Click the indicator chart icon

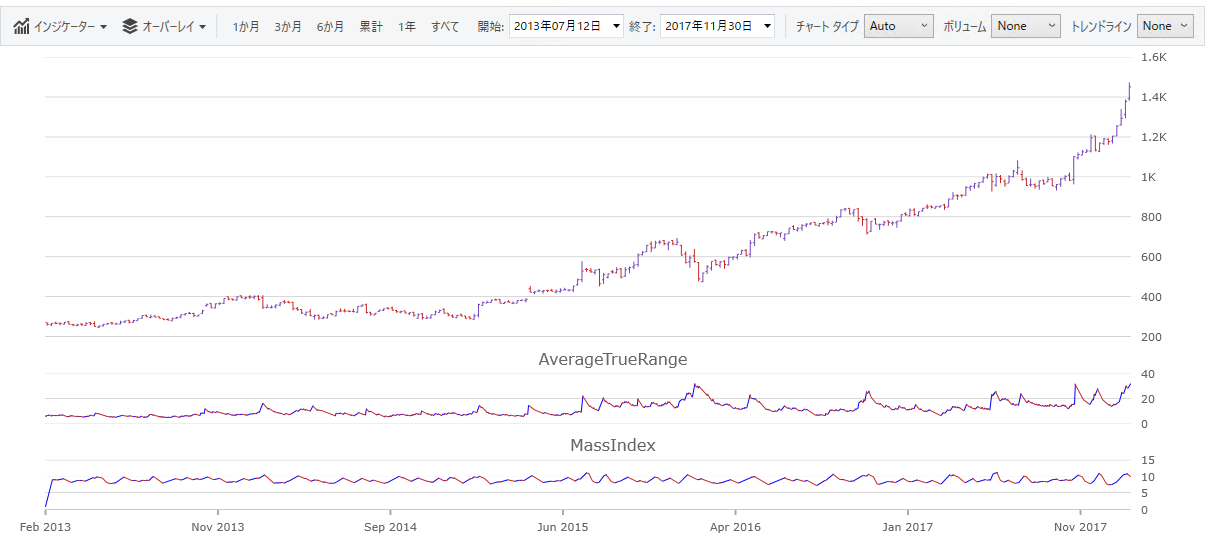click(21, 26)
